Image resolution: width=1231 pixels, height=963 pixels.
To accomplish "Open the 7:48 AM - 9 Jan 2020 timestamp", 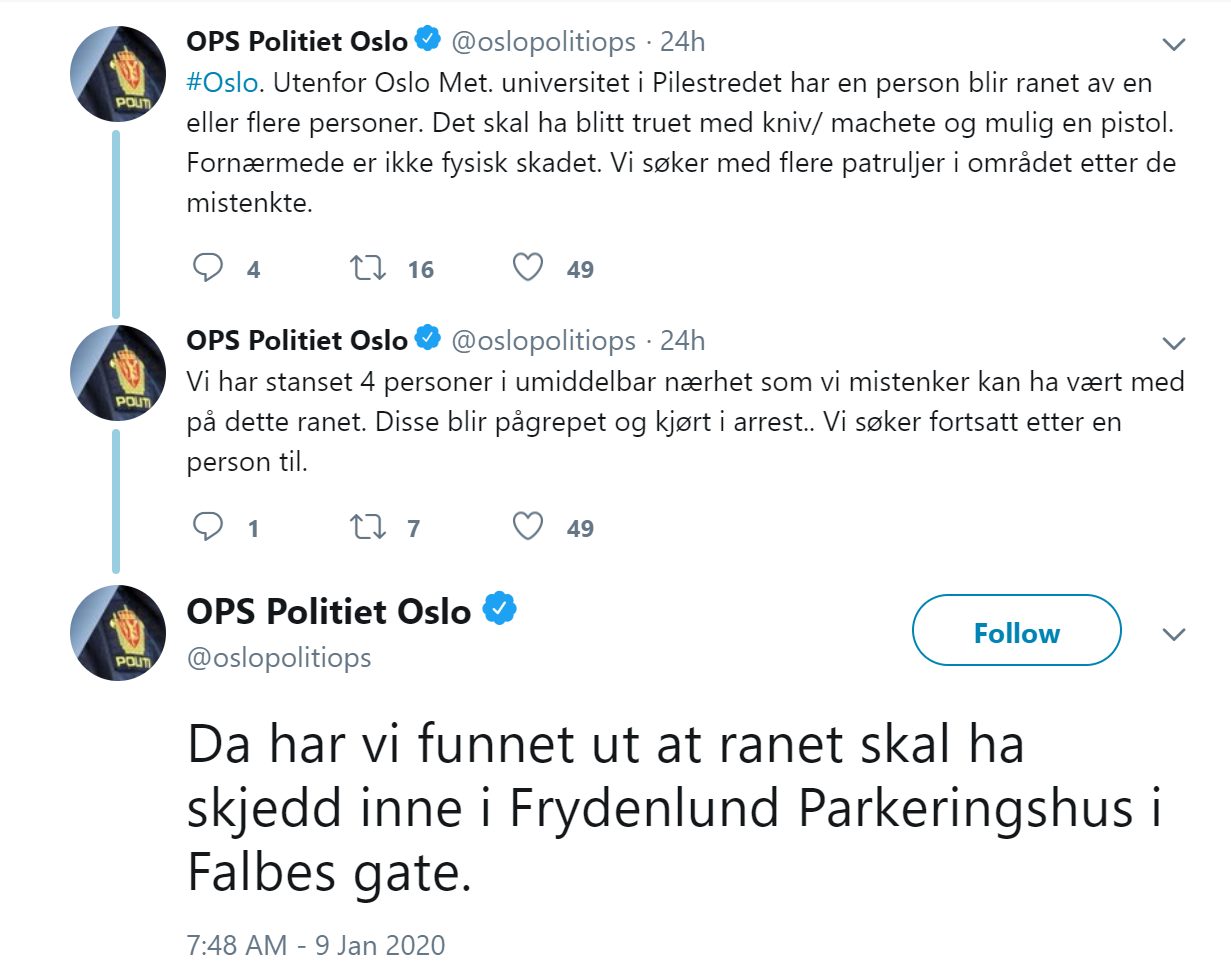I will pos(316,944).
